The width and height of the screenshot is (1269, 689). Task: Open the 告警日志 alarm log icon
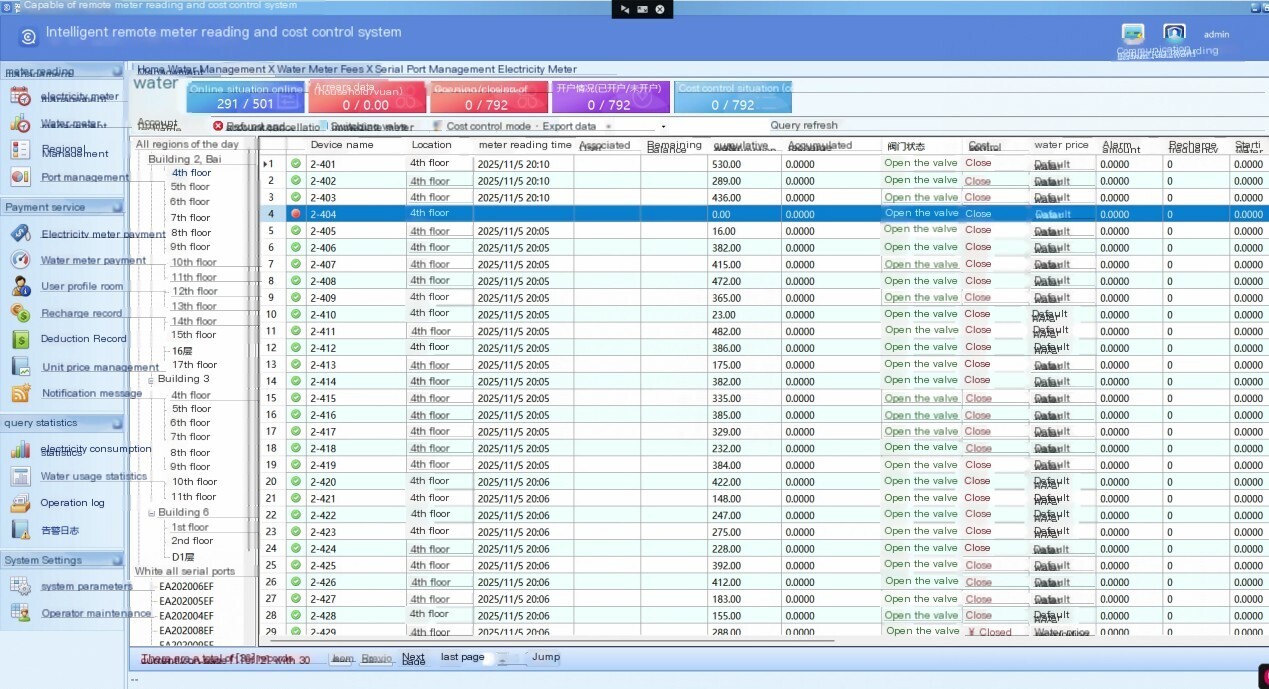(x=20, y=530)
